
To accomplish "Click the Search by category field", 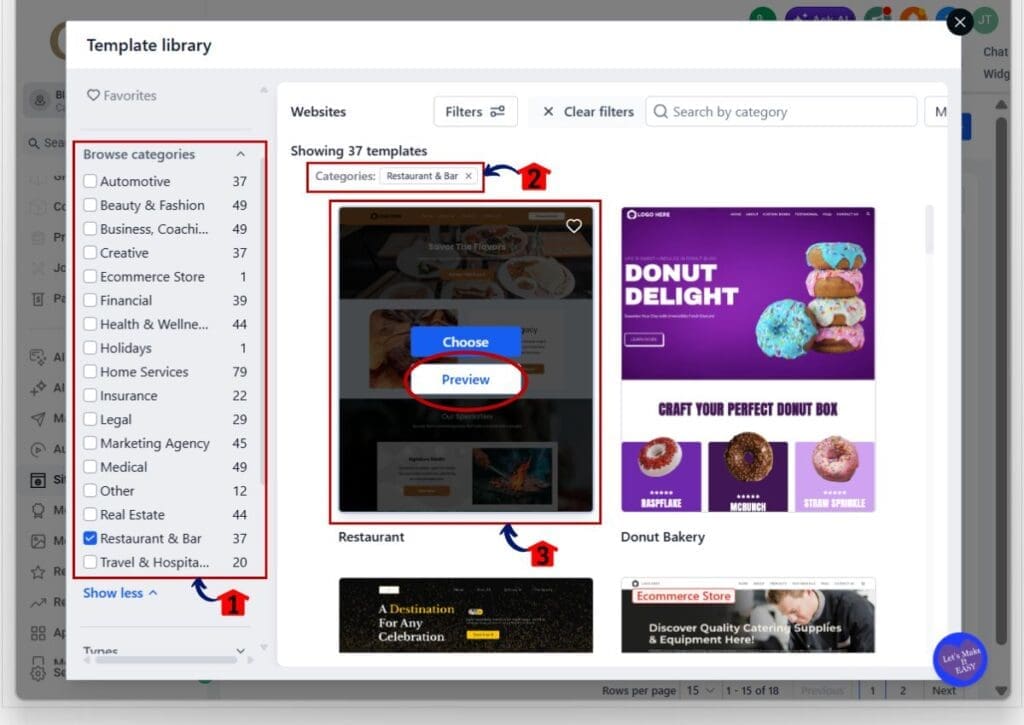I will (781, 112).
